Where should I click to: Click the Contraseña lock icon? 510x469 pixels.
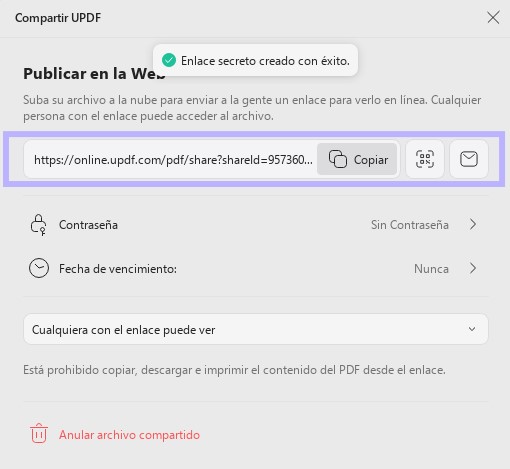(x=39, y=225)
